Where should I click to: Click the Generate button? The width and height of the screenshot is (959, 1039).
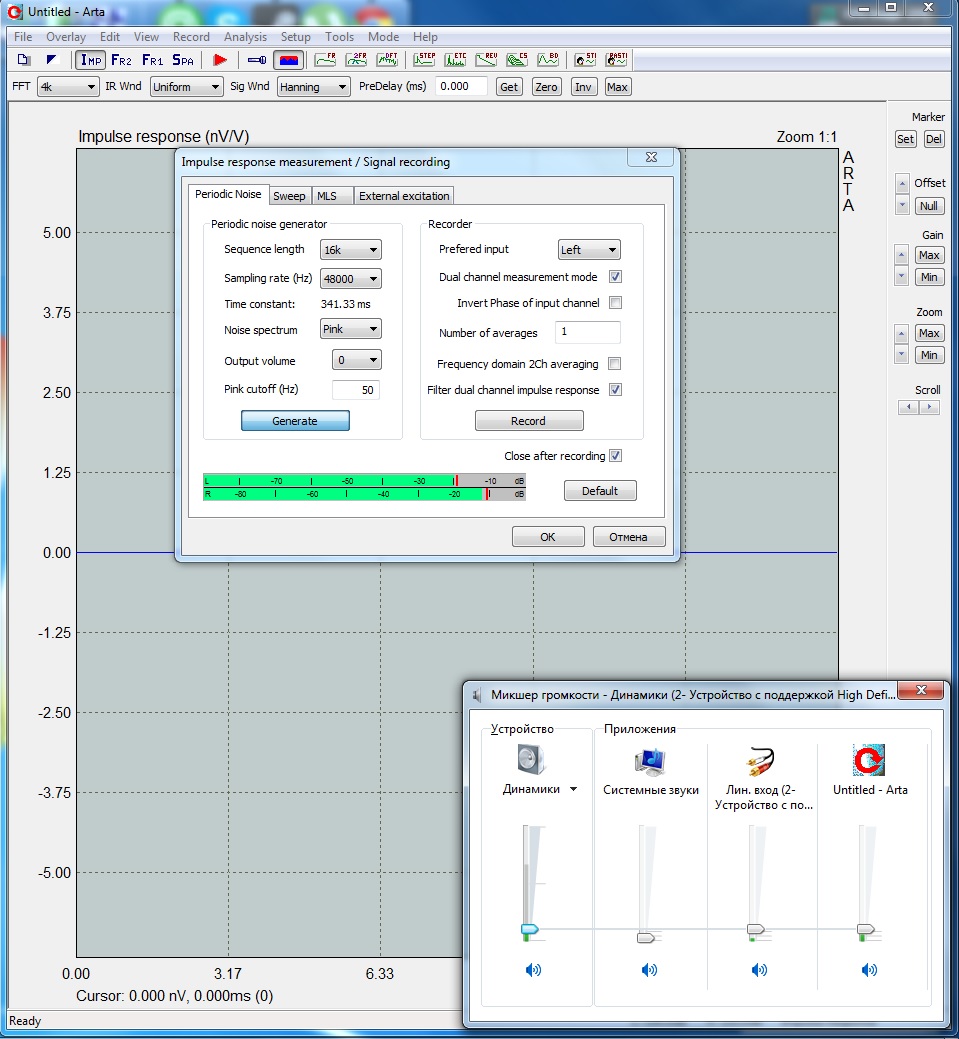tap(295, 421)
